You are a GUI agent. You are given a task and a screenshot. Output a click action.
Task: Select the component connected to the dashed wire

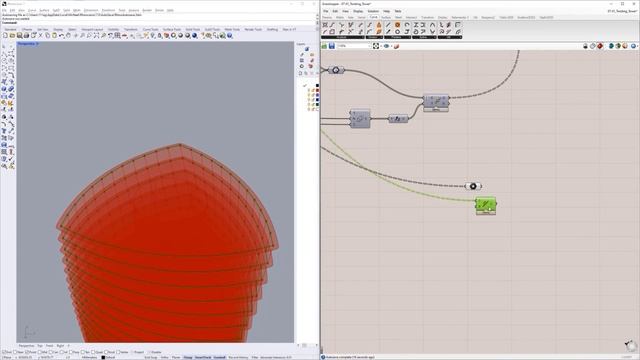point(436,102)
